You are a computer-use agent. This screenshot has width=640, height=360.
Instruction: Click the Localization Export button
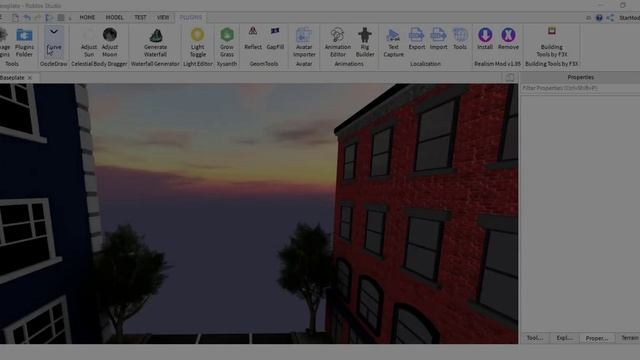(x=417, y=39)
